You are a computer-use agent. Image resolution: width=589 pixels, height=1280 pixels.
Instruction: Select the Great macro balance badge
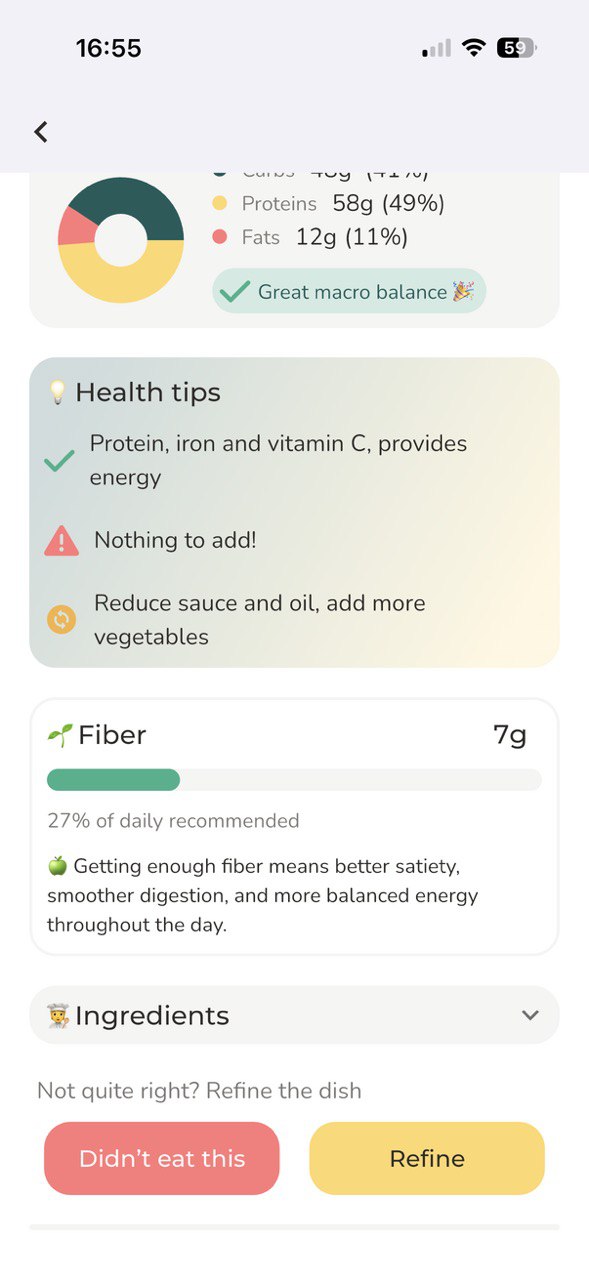click(x=348, y=292)
